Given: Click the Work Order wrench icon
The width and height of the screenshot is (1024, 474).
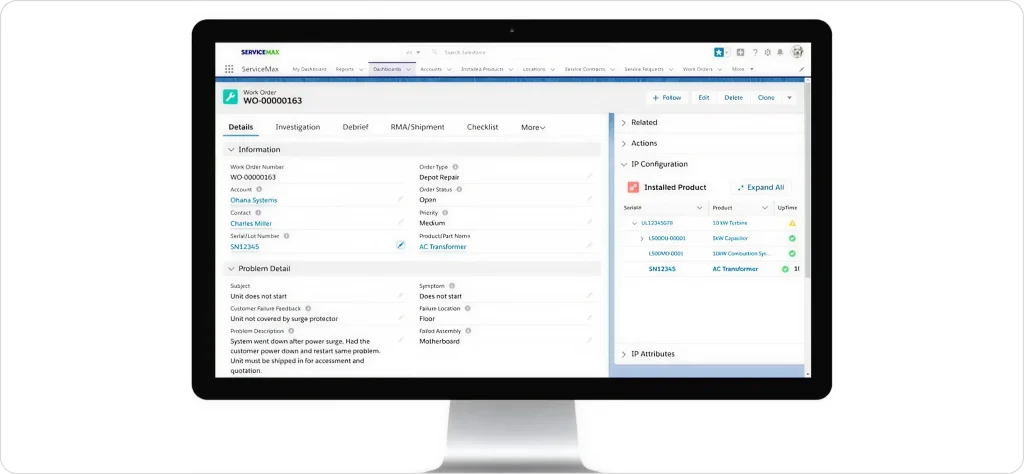Looking at the screenshot, I should [x=230, y=97].
